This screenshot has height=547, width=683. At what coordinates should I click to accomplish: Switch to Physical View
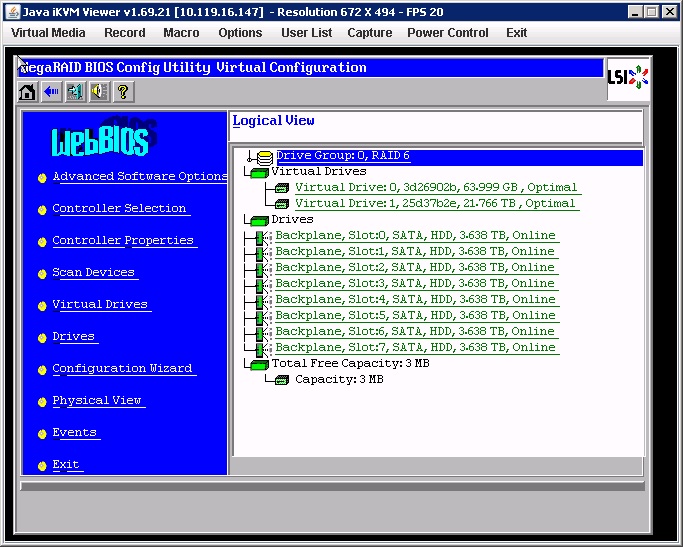97,400
